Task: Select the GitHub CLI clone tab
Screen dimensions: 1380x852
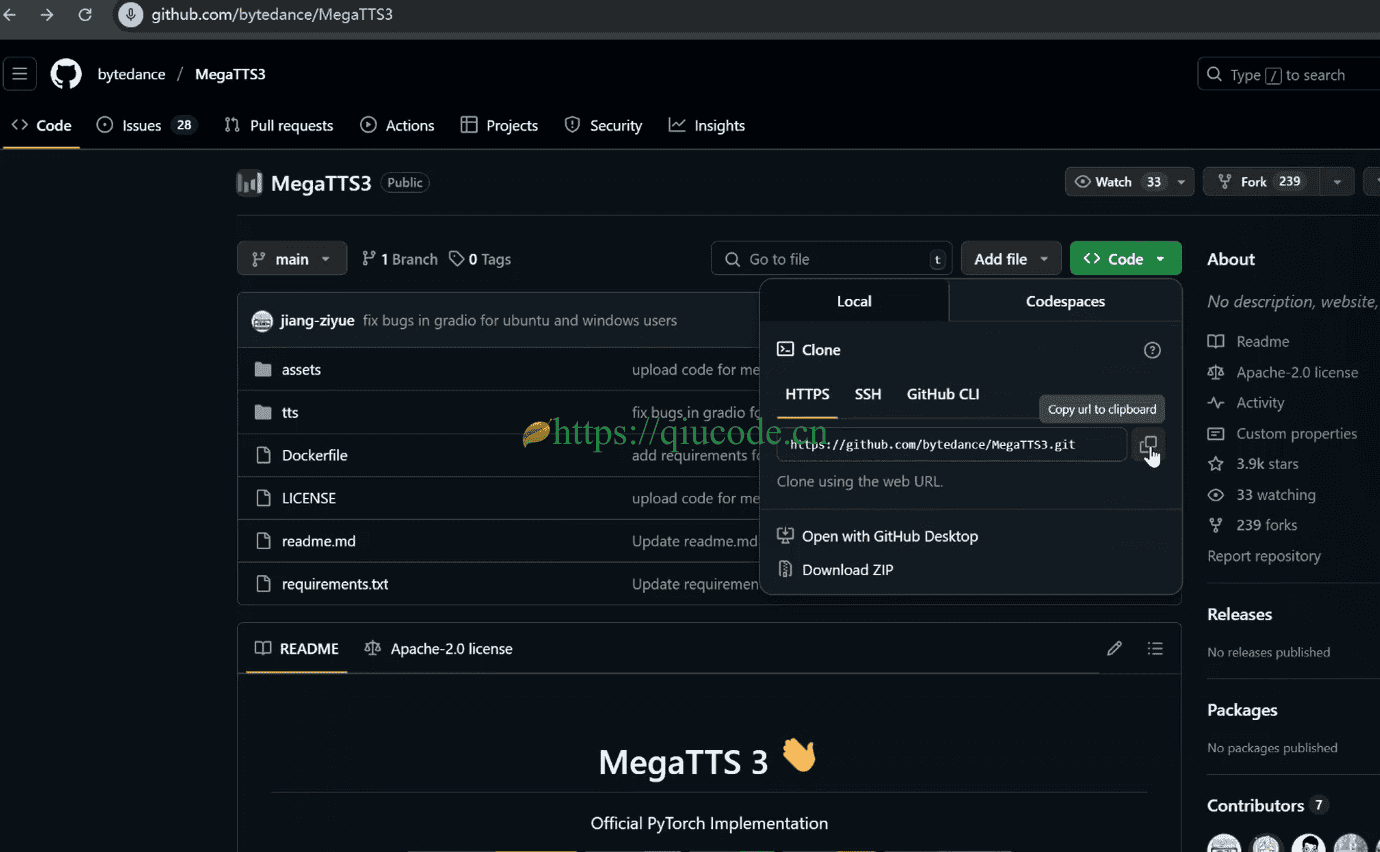Action: coord(942,394)
